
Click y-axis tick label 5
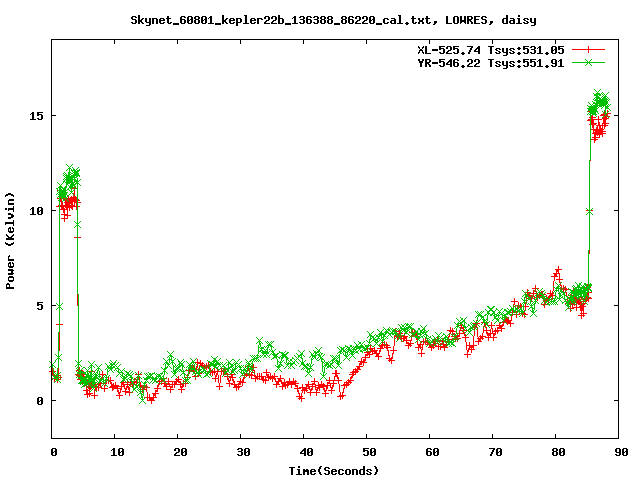(x=40, y=306)
